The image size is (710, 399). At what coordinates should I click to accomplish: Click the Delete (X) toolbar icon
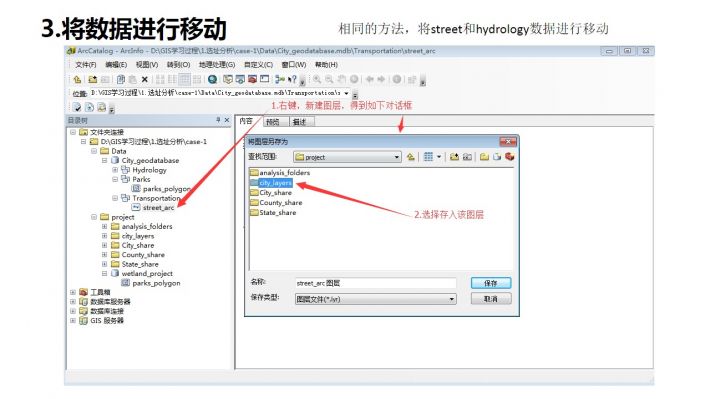point(144,79)
